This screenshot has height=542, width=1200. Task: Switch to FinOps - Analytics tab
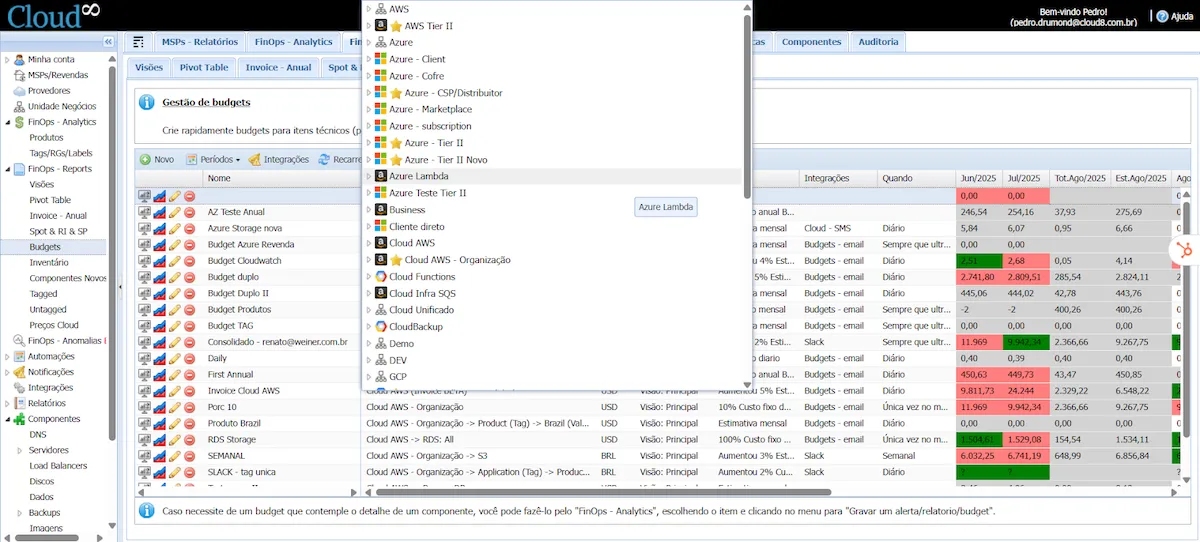(293, 42)
